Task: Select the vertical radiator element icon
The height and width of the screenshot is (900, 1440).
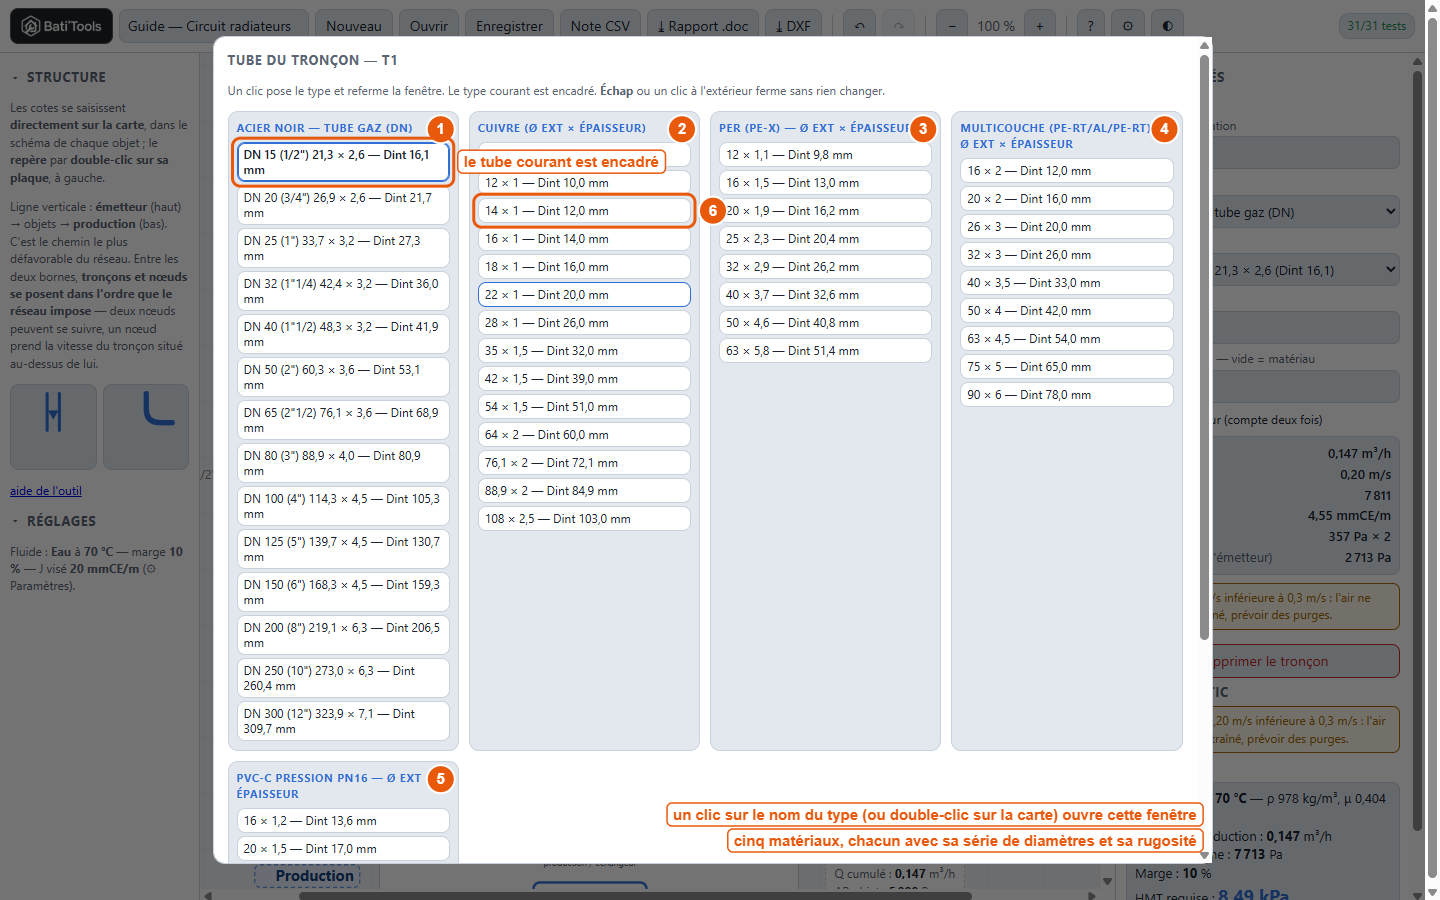Action: pyautogui.click(x=54, y=427)
